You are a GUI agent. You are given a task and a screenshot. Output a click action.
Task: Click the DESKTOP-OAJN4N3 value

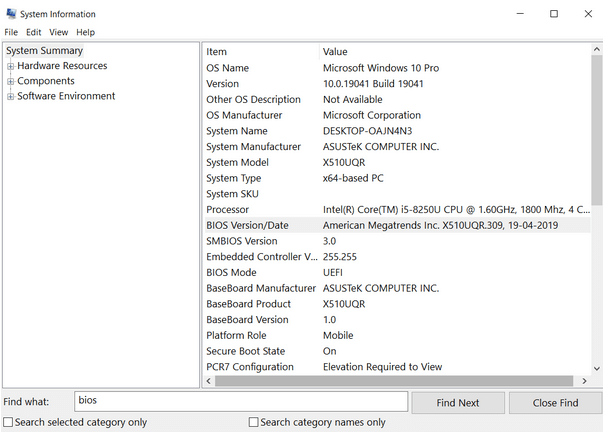click(x=367, y=131)
